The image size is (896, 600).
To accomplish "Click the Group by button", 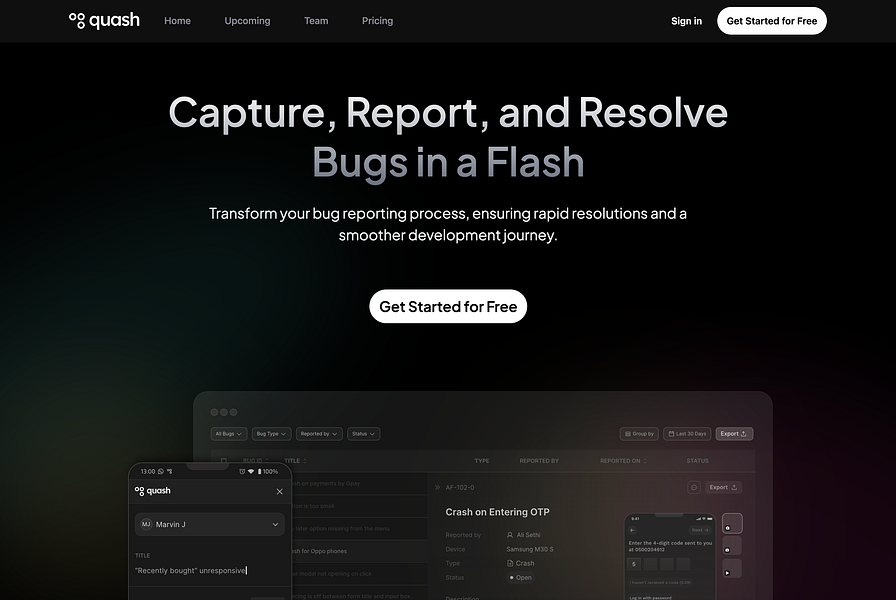I will pos(639,434).
